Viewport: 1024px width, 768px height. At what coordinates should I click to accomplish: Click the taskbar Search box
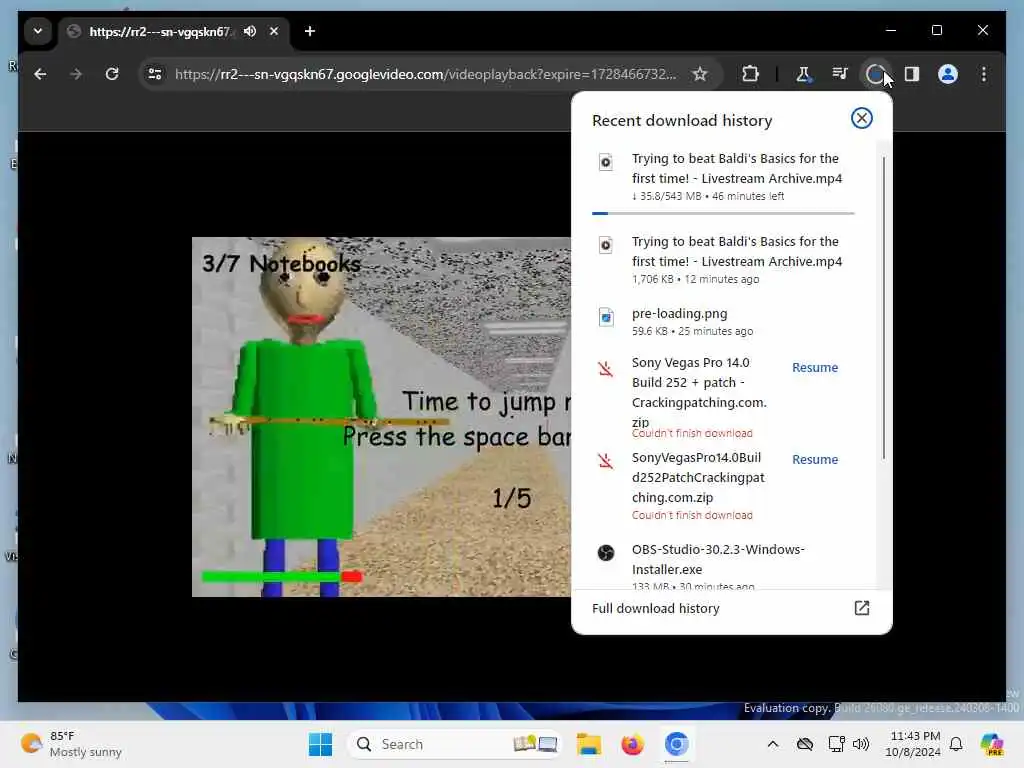coord(455,744)
